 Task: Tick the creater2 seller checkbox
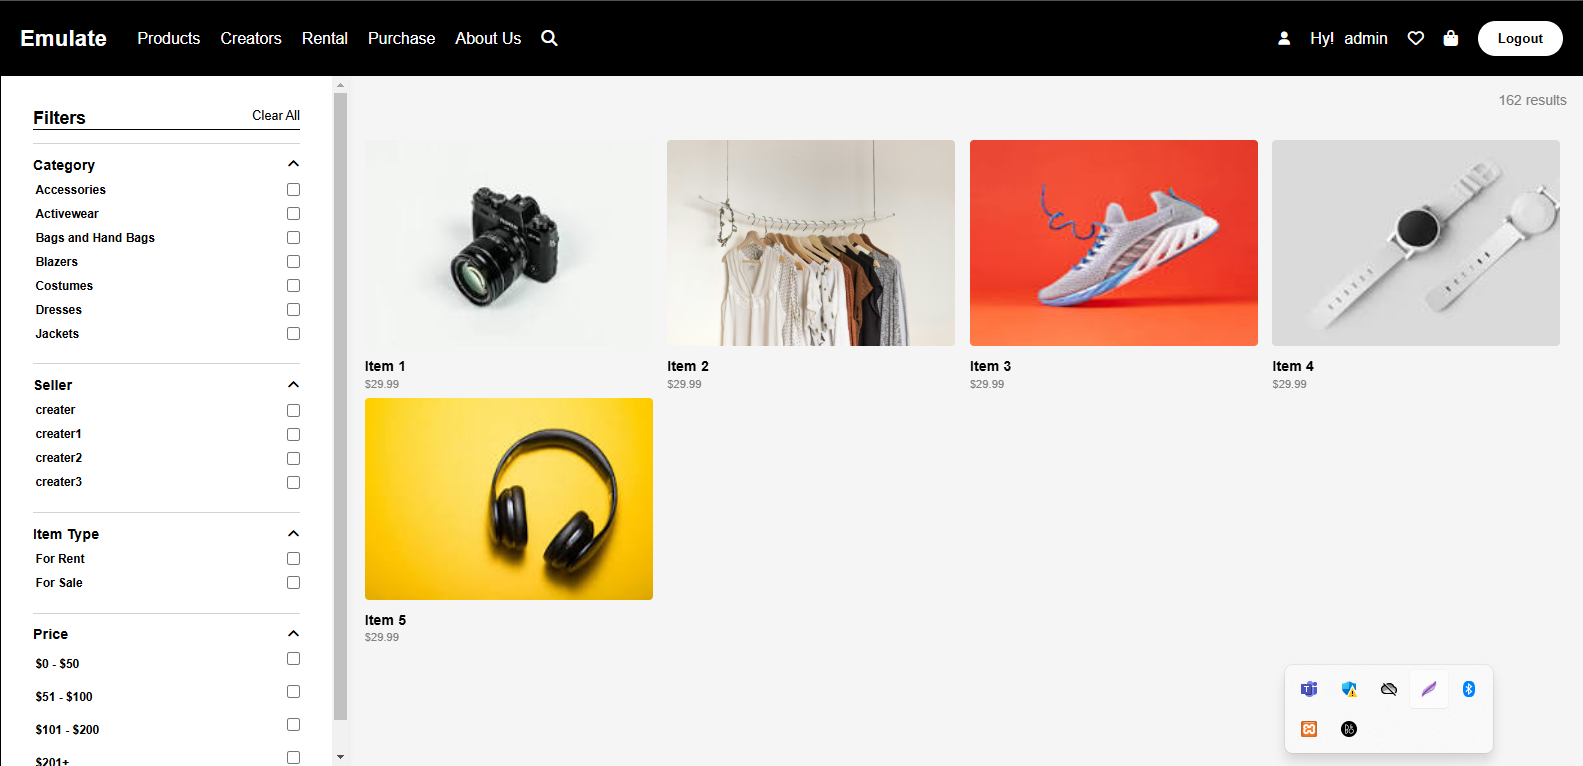pyautogui.click(x=293, y=458)
